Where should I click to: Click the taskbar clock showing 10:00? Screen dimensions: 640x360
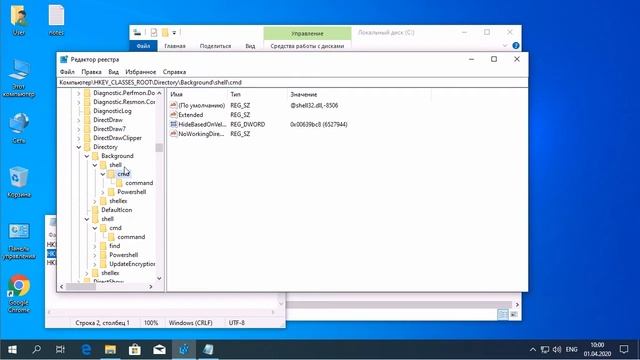[597, 349]
